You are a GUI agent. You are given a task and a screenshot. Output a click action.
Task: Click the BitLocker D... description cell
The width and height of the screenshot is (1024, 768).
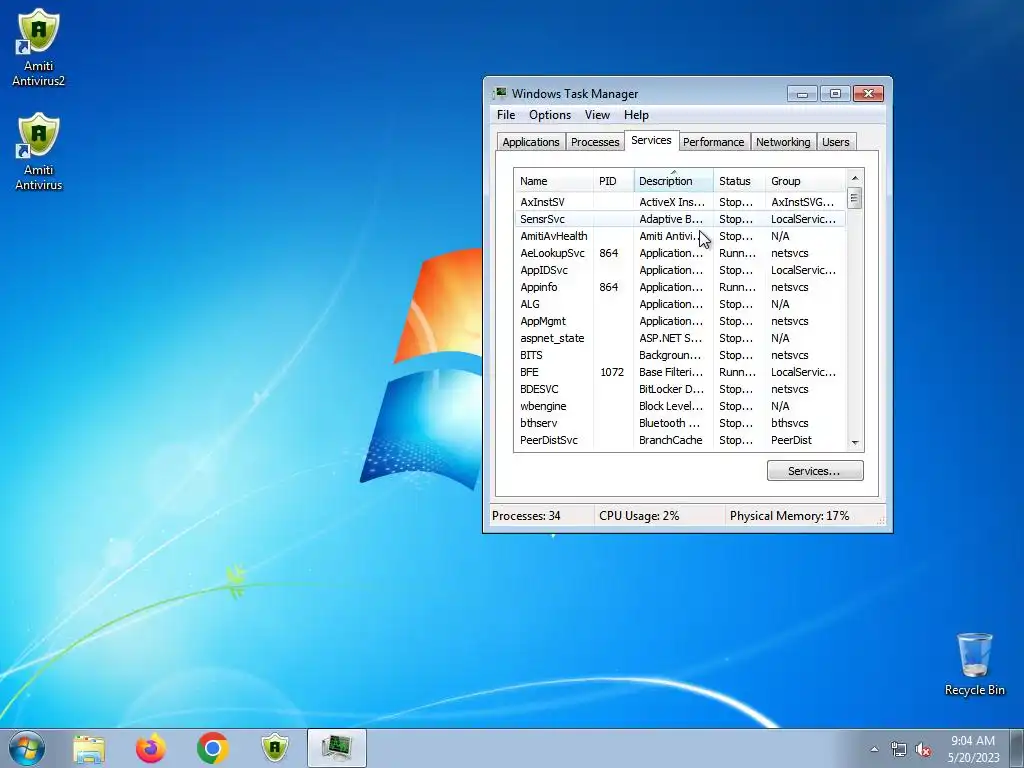point(671,389)
